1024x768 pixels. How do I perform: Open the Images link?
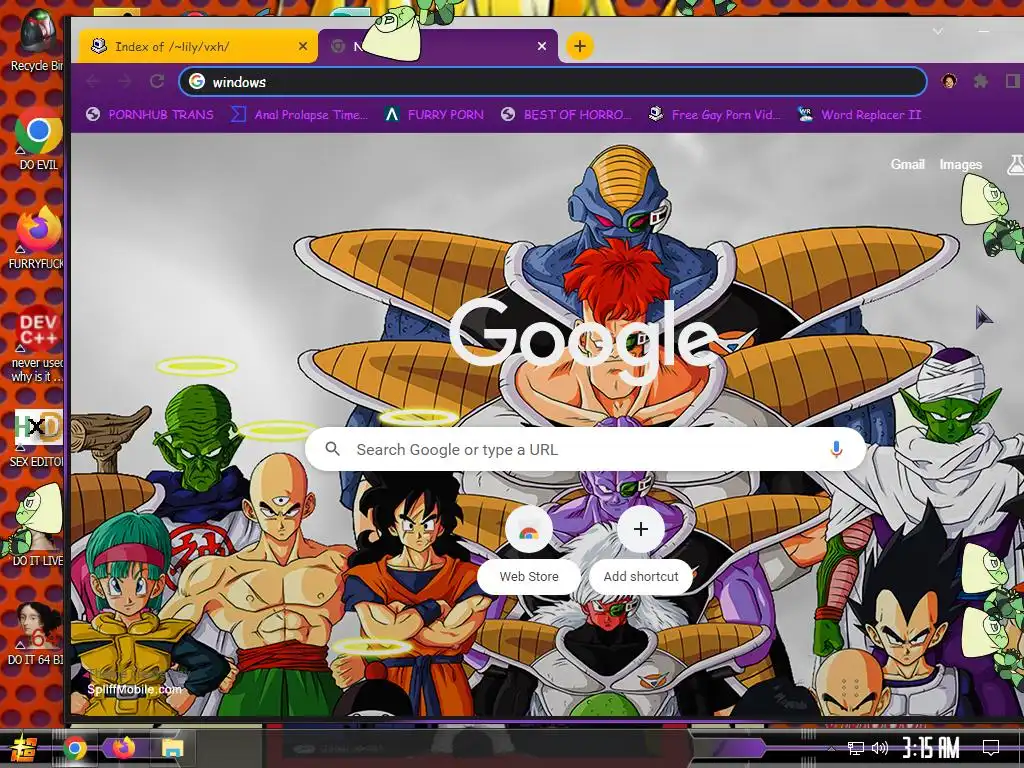pos(960,165)
